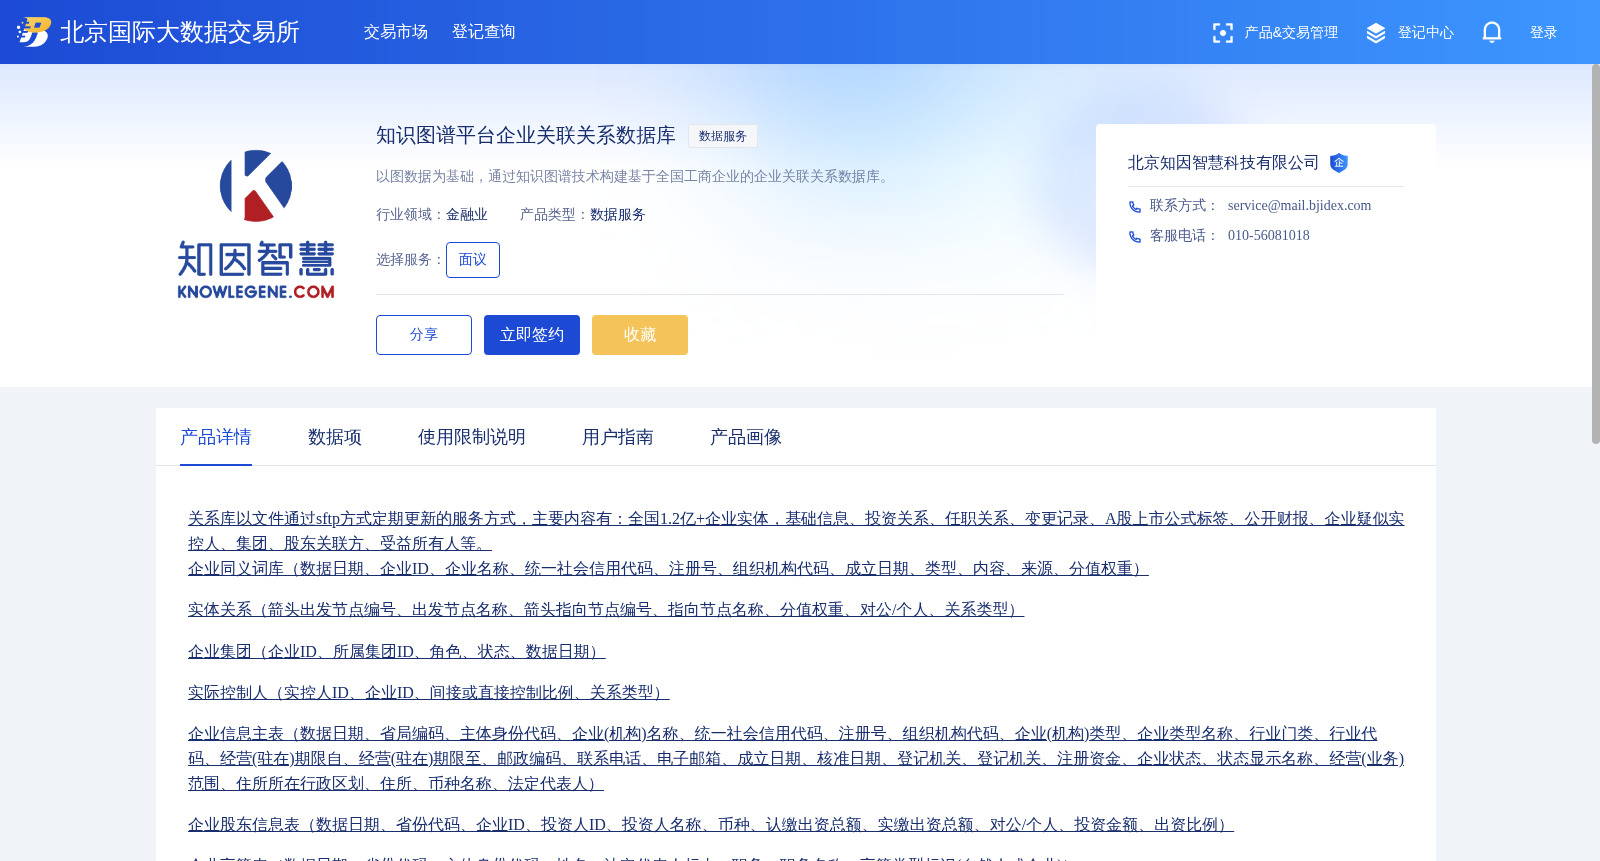Viewport: 1600px width, 861px height.
Task: Open 登记查询 in top navigation
Action: [x=484, y=32]
